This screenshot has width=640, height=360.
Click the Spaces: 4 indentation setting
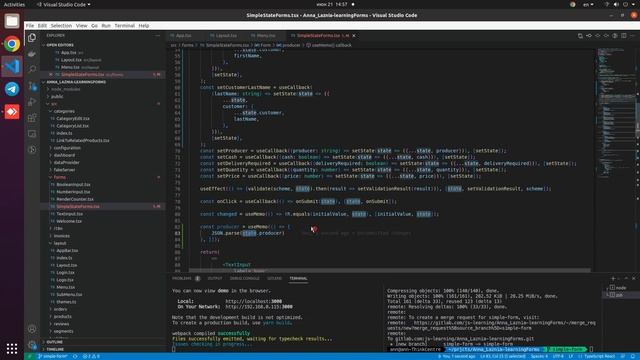539,356
